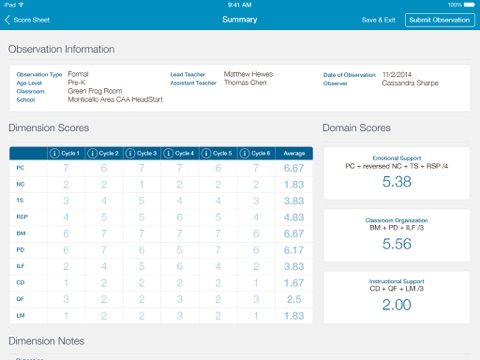Open info icon for Cycle 5
The image size is (480, 360).
click(x=206, y=153)
